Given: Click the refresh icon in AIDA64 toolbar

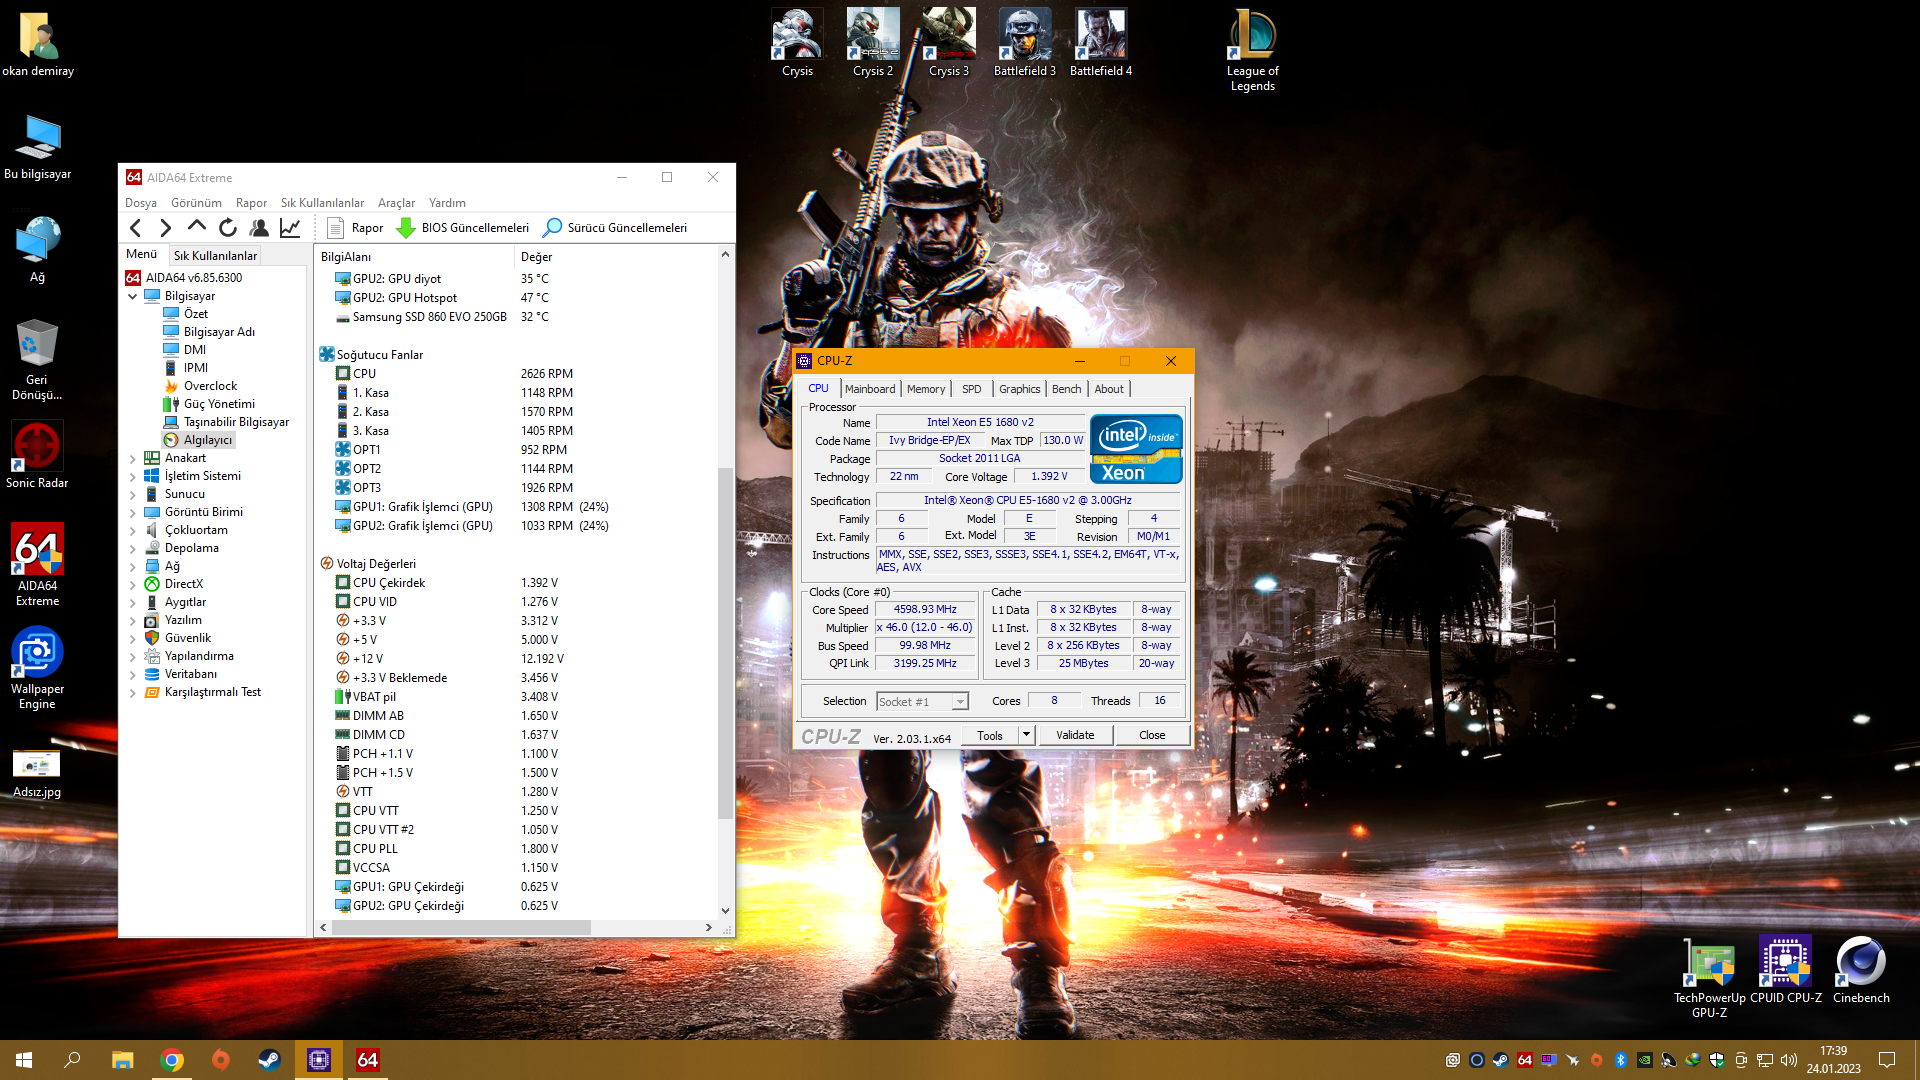Looking at the screenshot, I should click(x=228, y=228).
